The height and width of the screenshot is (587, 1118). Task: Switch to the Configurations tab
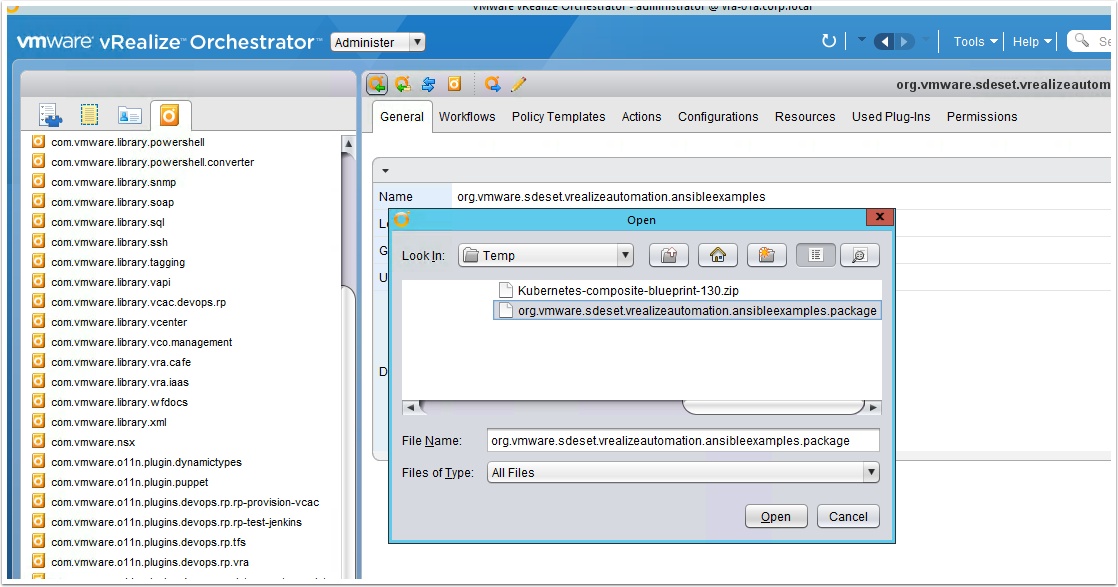click(x=718, y=116)
